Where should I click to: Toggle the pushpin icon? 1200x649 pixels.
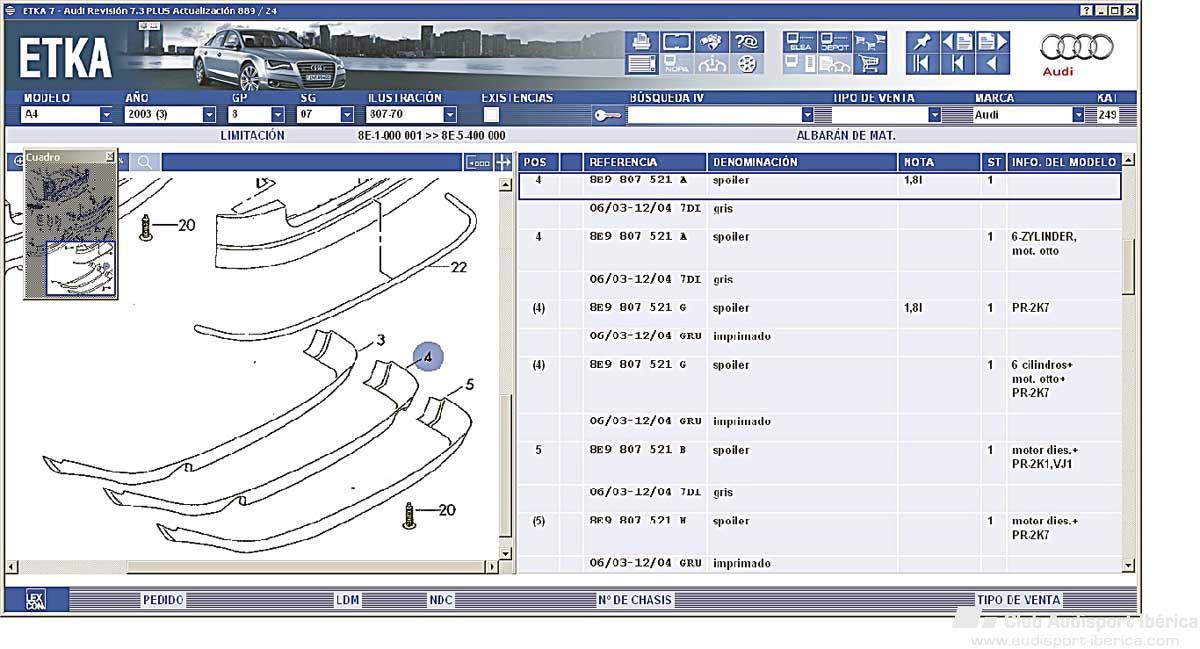click(x=922, y=42)
